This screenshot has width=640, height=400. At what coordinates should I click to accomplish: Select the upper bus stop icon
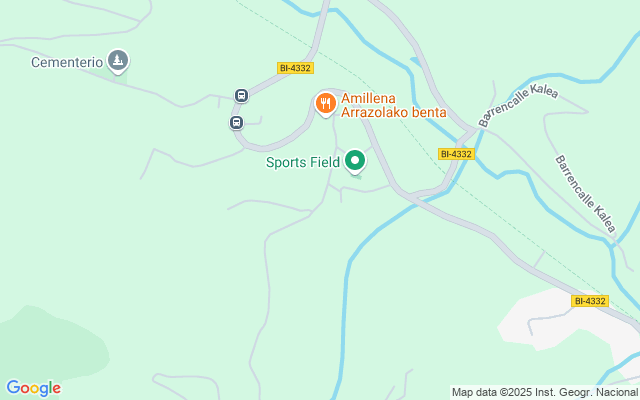(x=241, y=96)
